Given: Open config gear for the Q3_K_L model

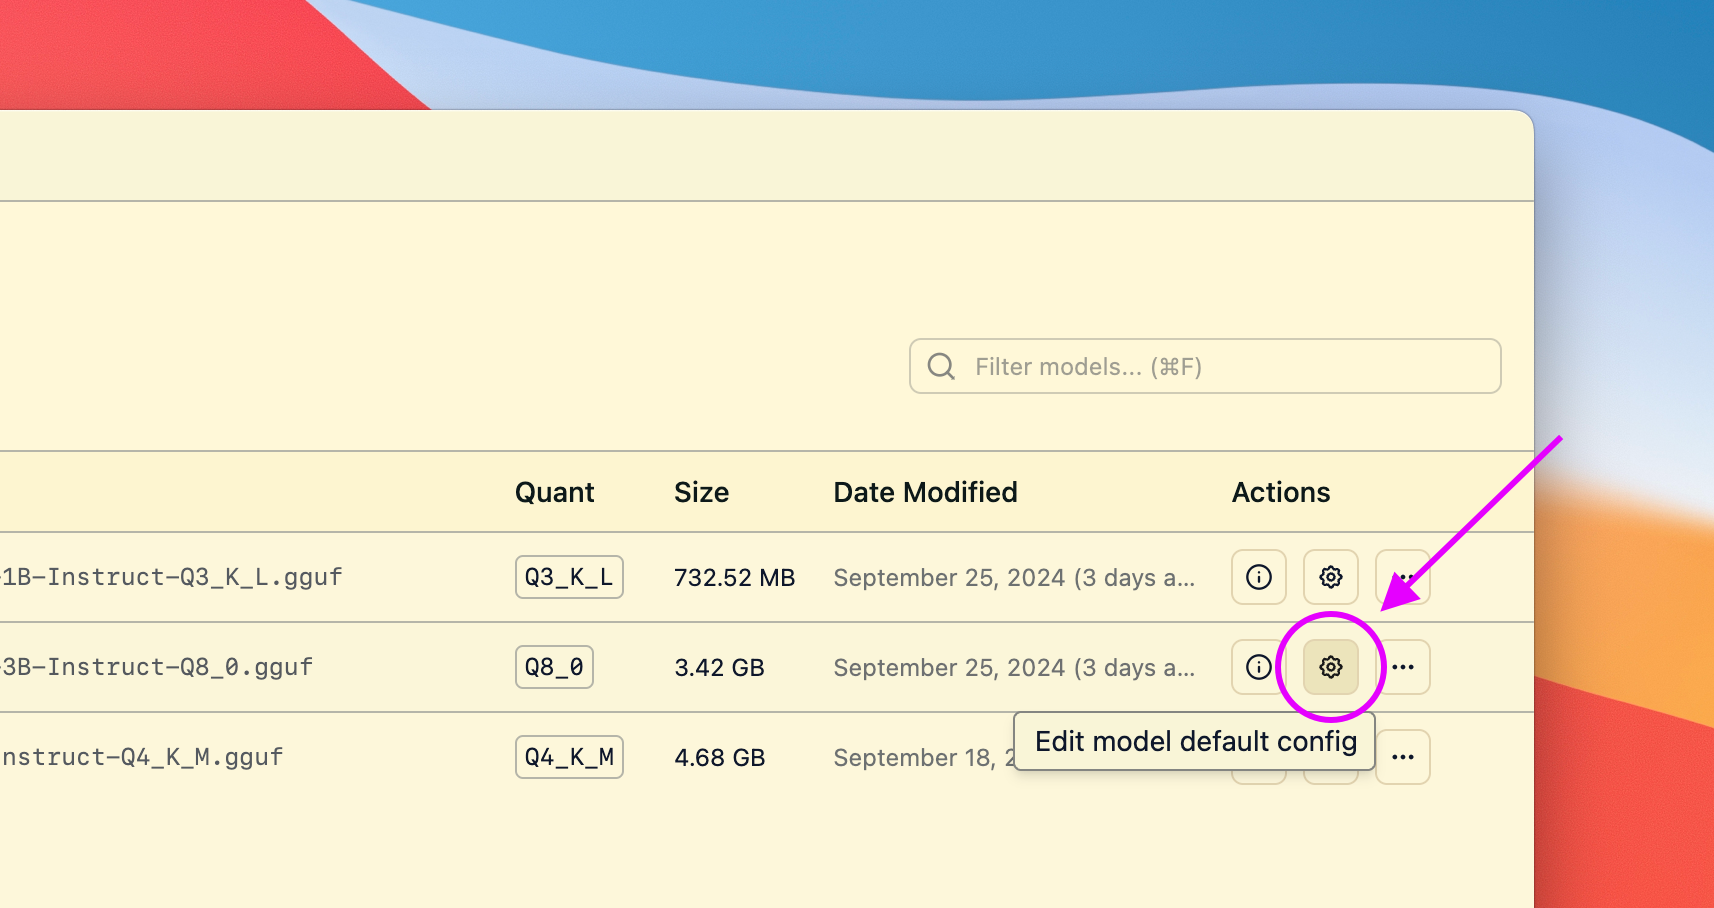Looking at the screenshot, I should (x=1330, y=577).
